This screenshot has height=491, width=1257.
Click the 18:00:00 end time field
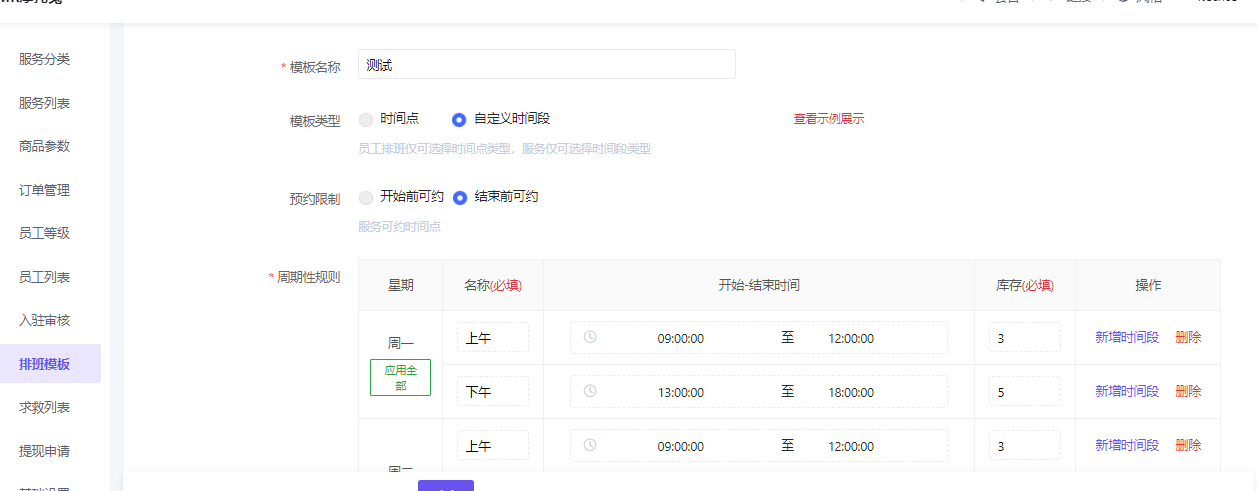(850, 392)
